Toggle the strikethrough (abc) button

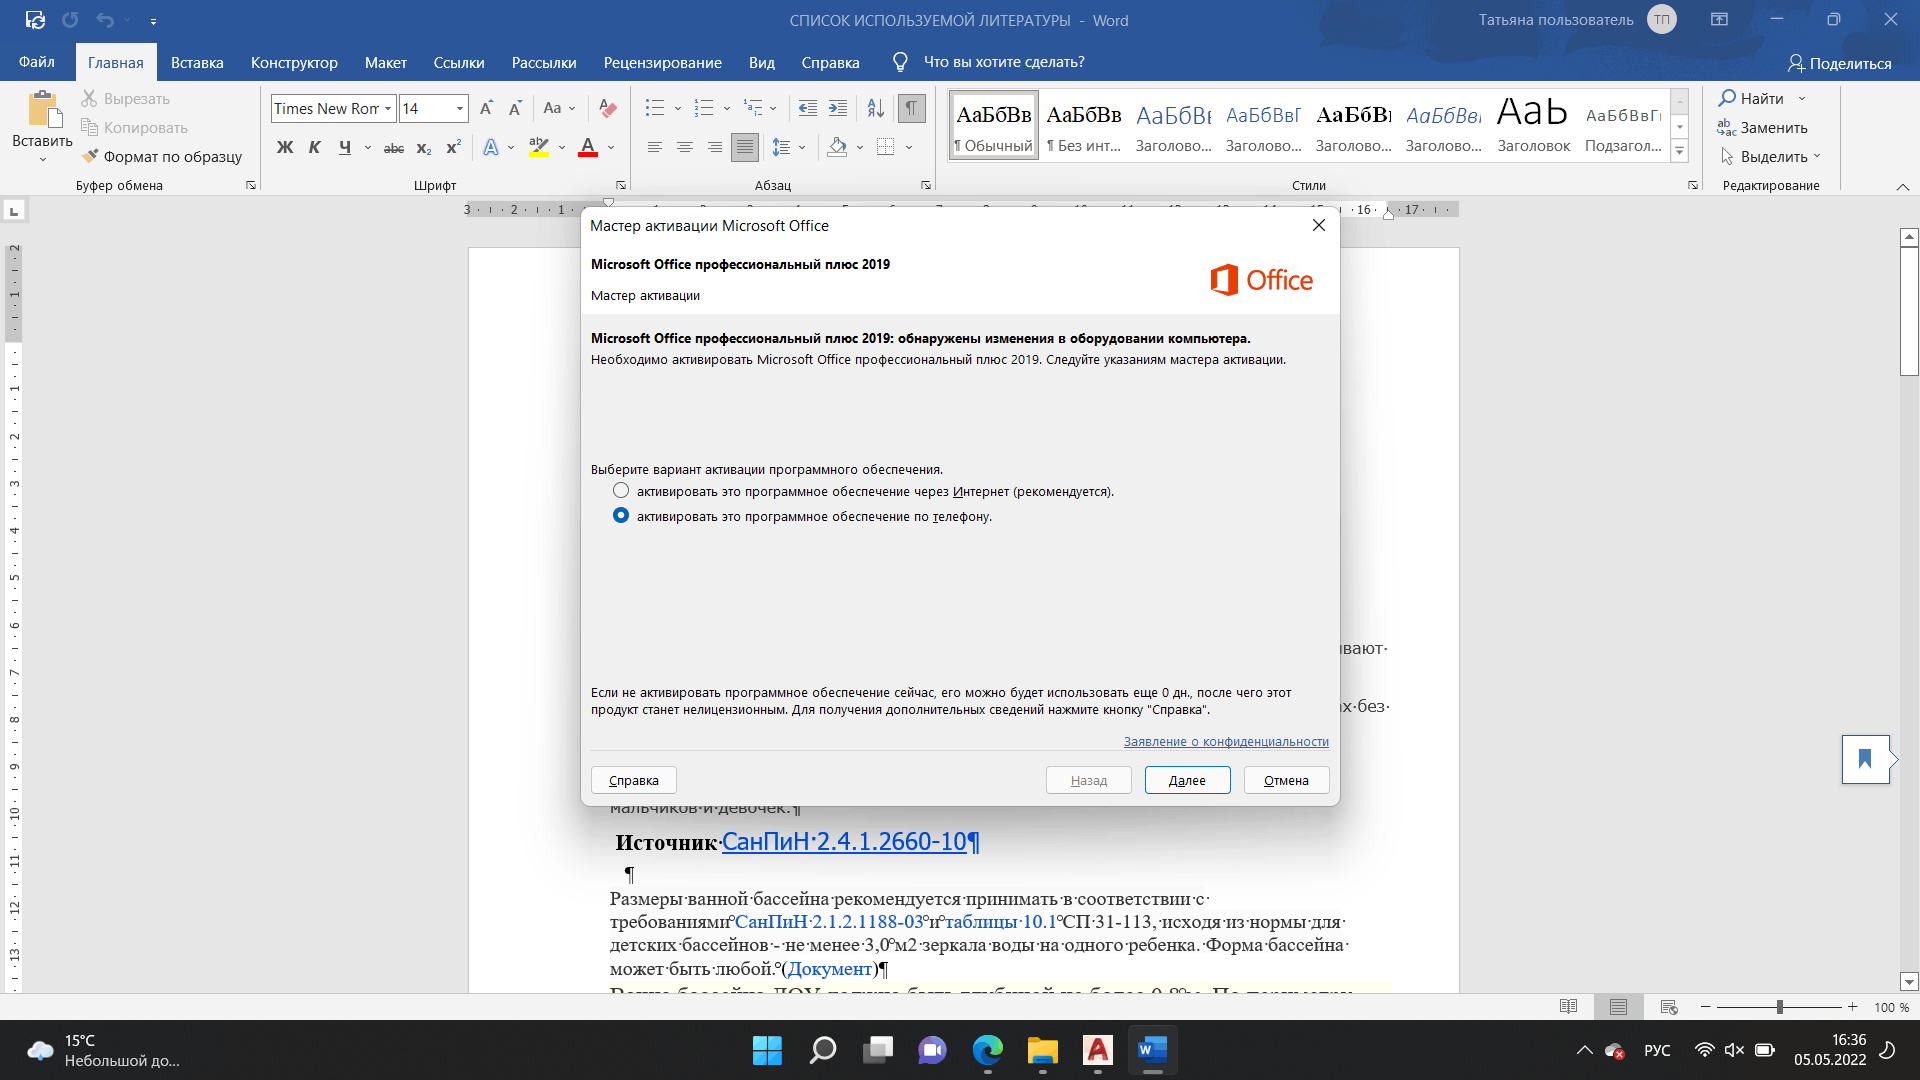394,148
